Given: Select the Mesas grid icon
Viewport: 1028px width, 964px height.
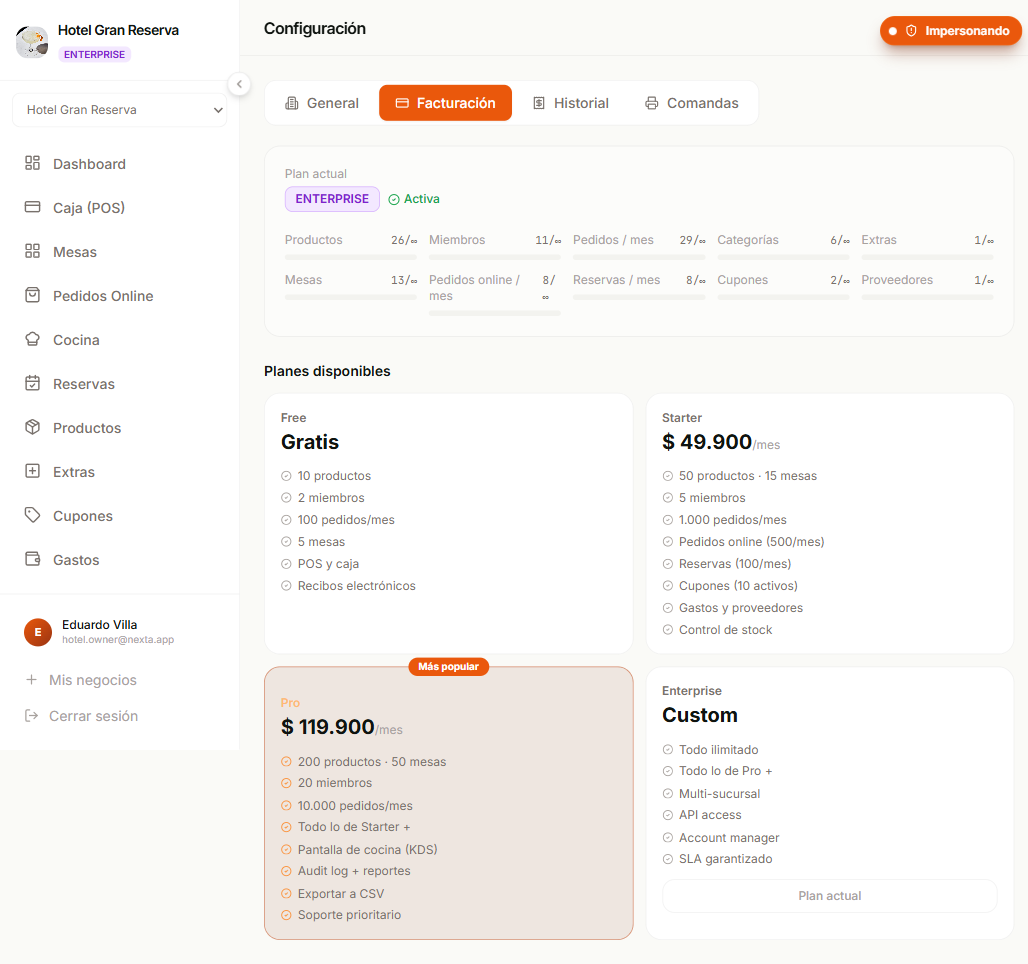Looking at the screenshot, I should pyautogui.click(x=32, y=251).
